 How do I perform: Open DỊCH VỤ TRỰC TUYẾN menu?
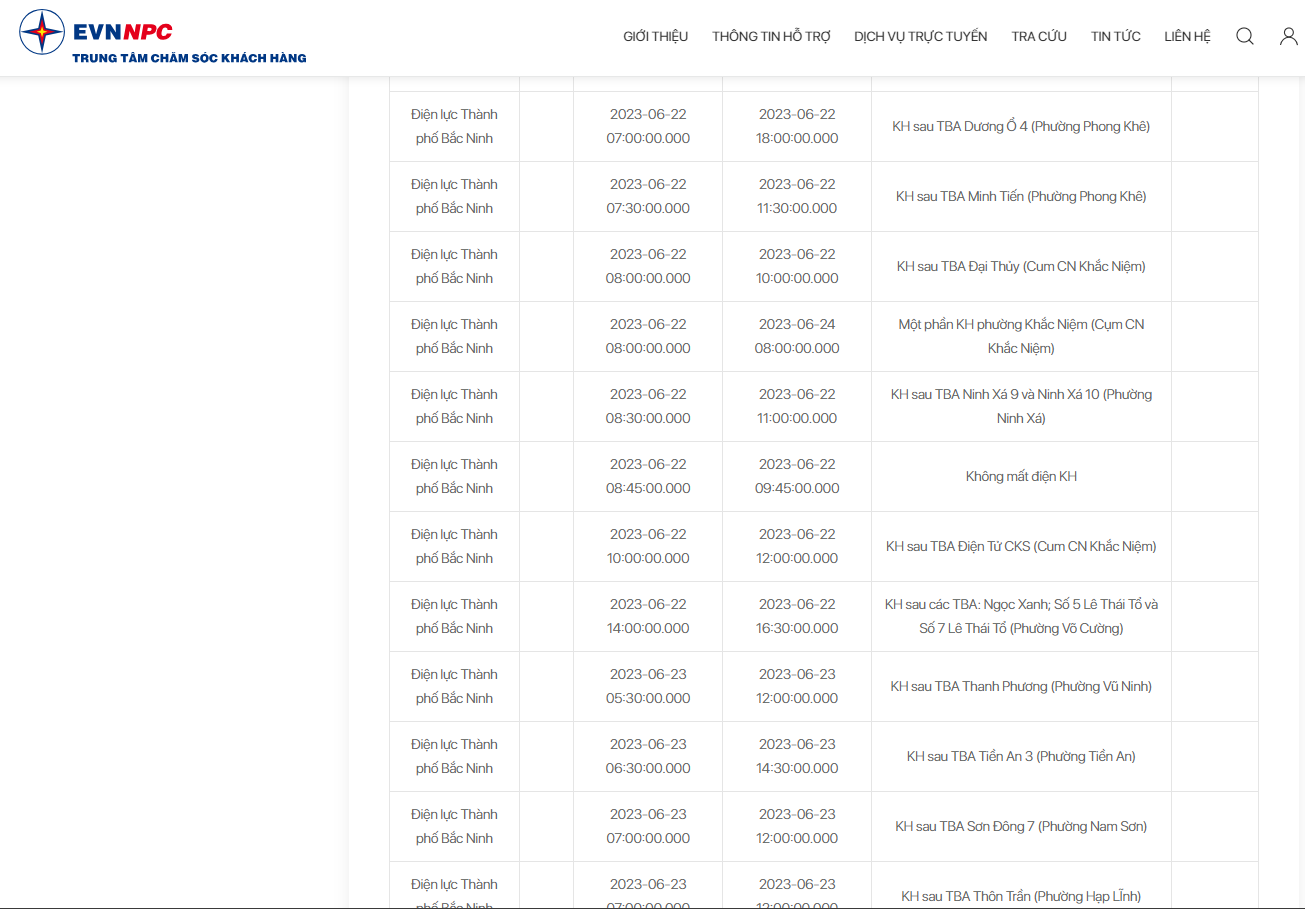921,36
